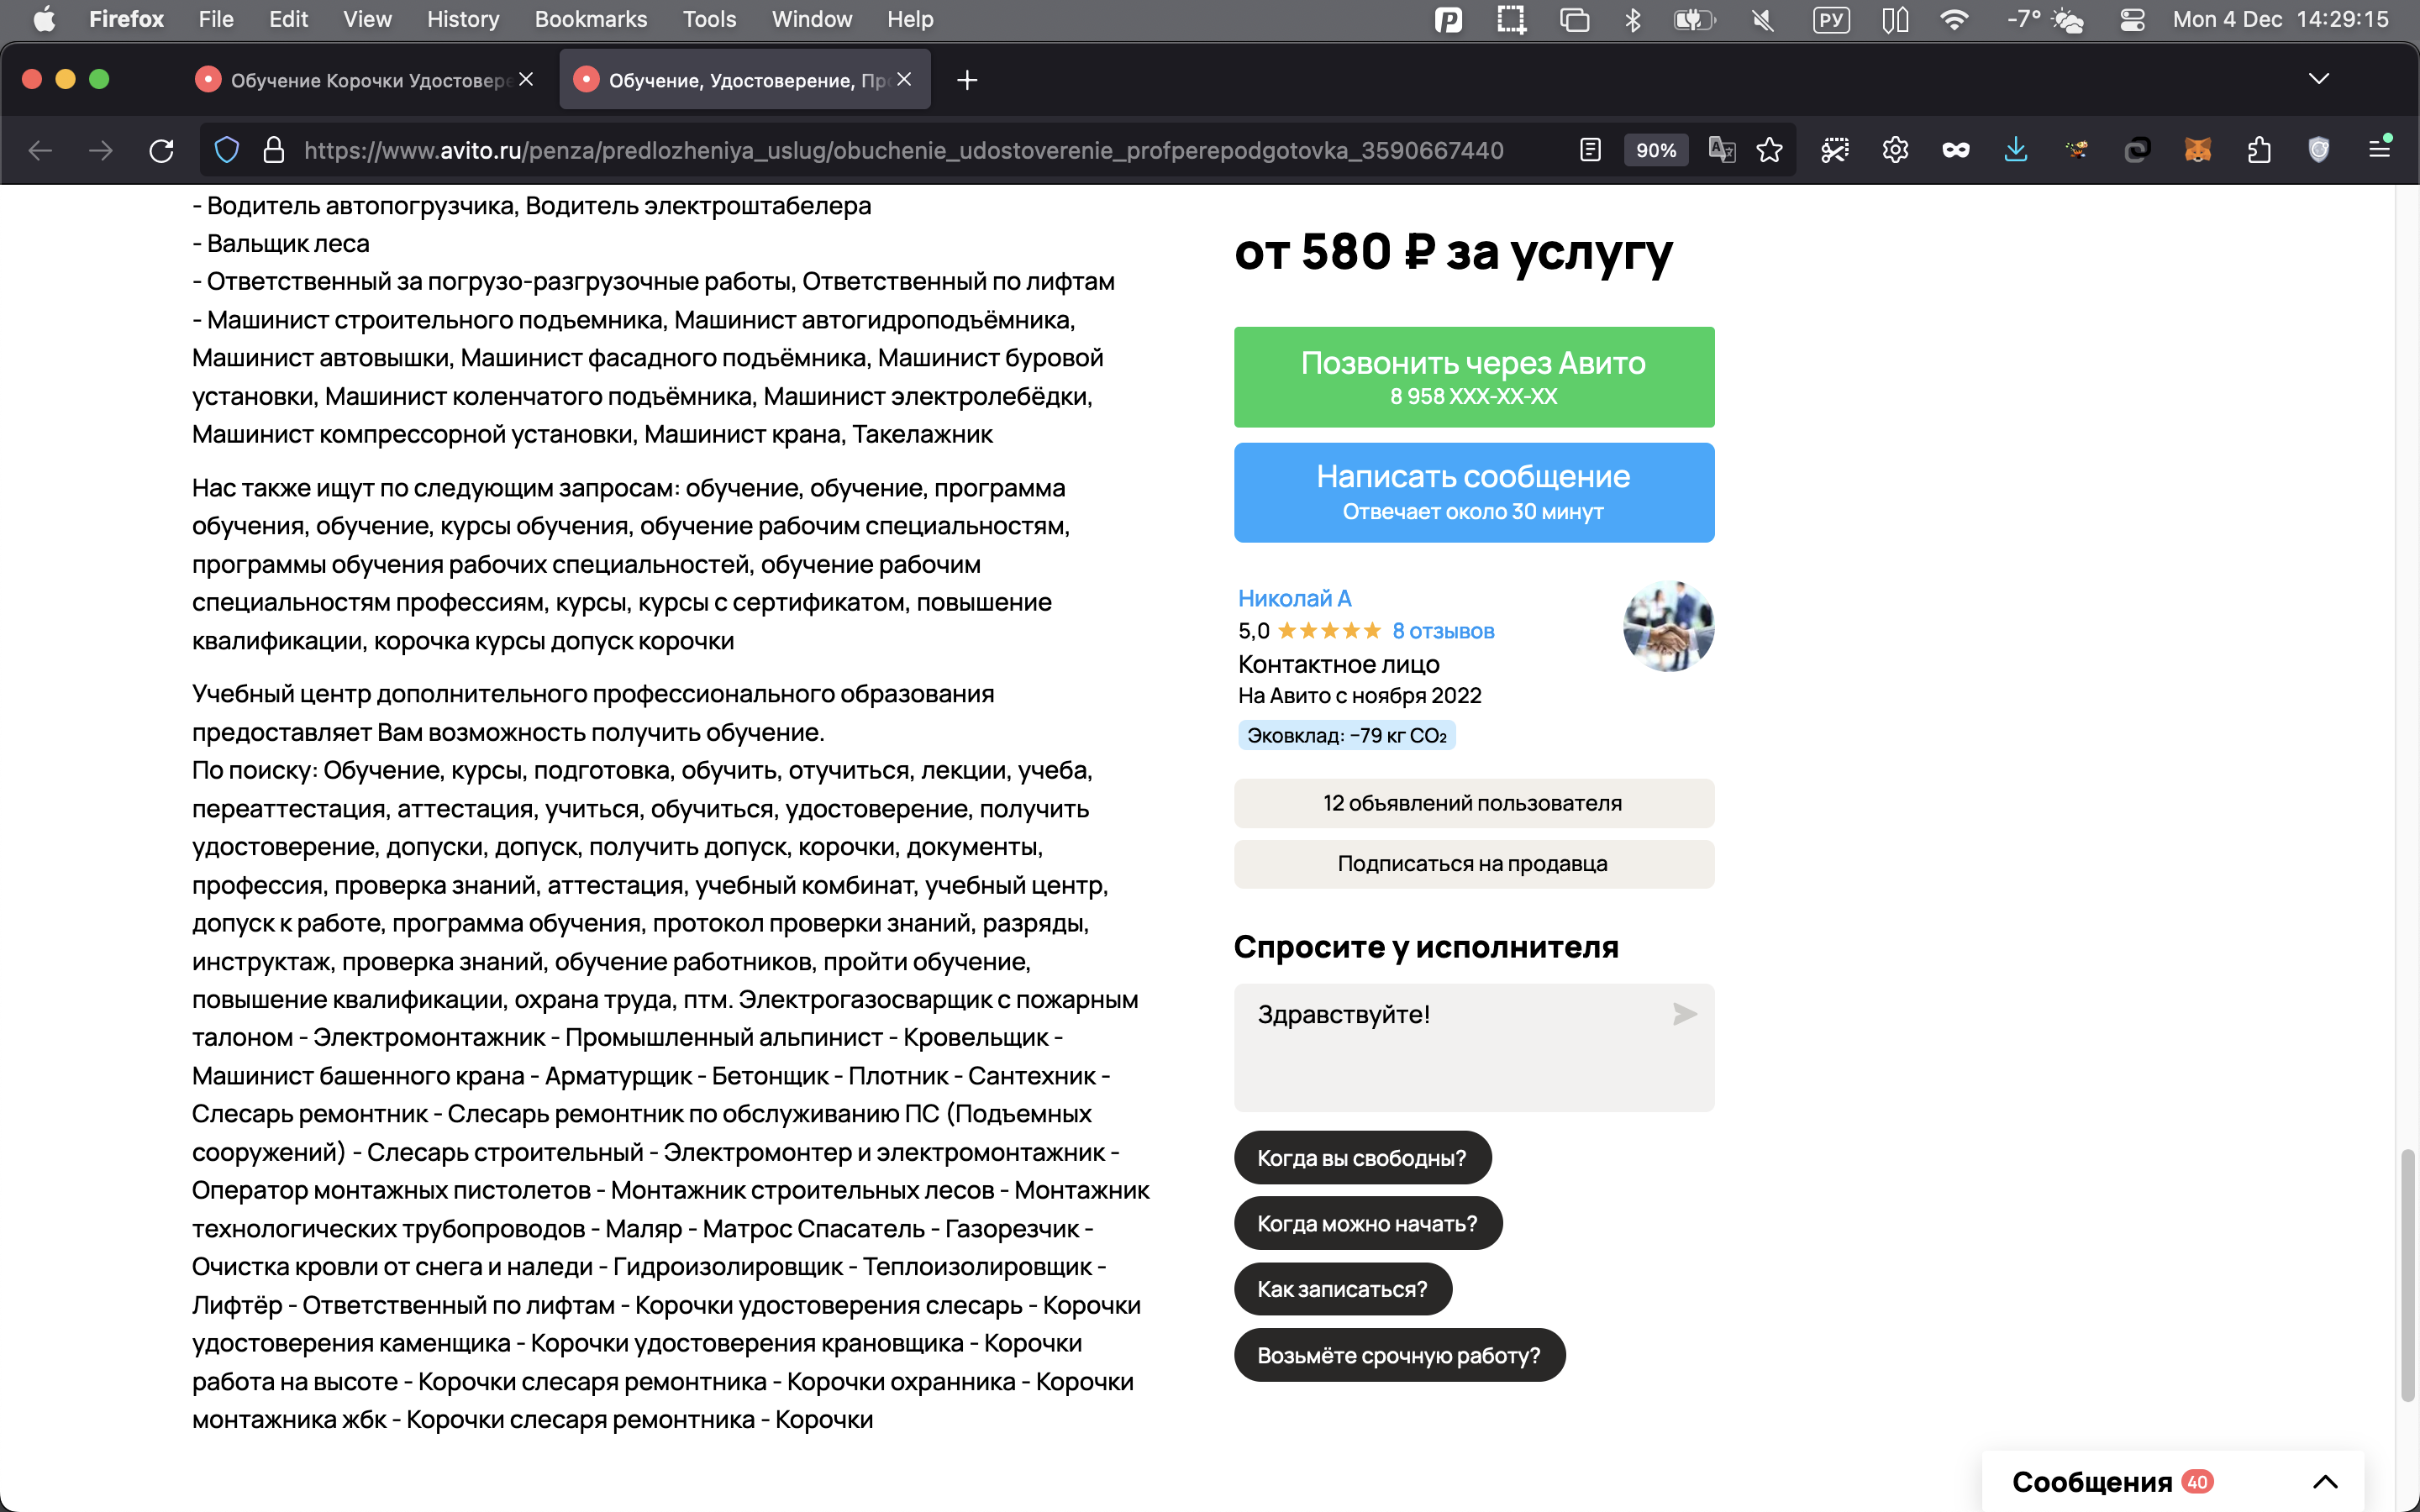Toggle the РУ keyboard input source
Viewport: 2420px width, 1512px height.
pyautogui.click(x=1831, y=19)
